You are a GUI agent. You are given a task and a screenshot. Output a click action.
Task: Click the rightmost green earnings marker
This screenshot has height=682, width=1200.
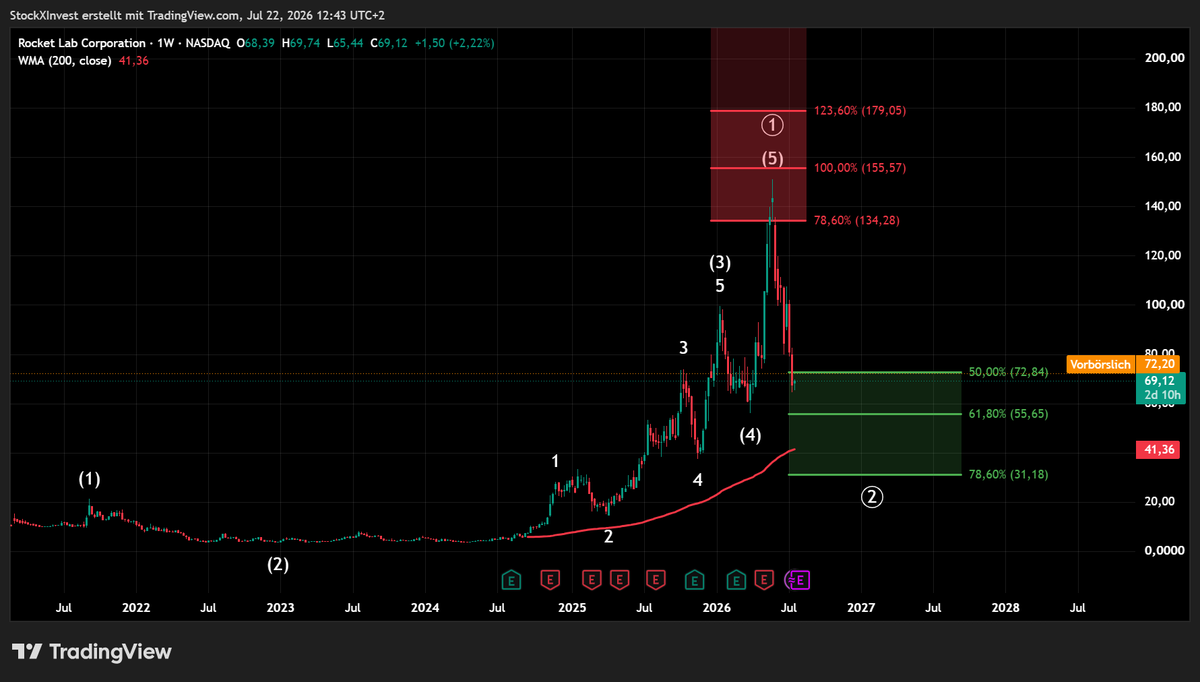[x=736, y=578]
